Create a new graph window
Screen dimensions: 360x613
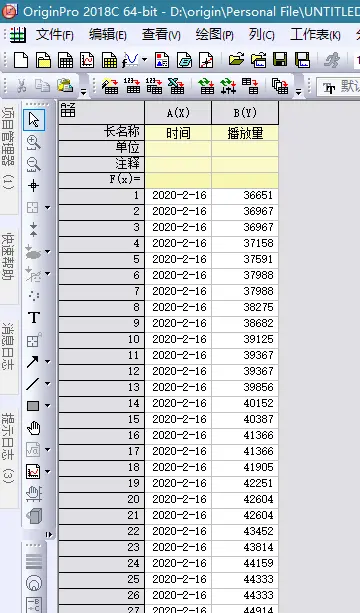pyautogui.click(x=87, y=60)
